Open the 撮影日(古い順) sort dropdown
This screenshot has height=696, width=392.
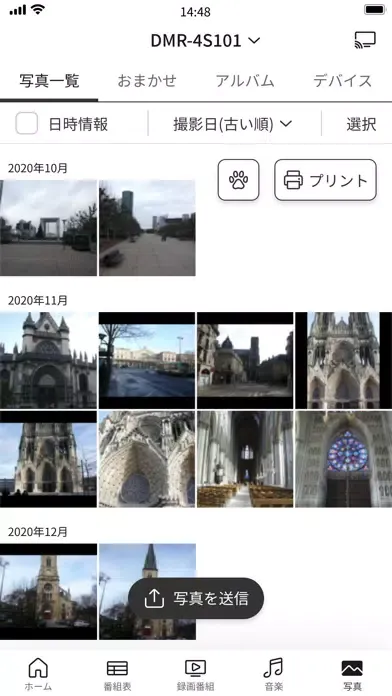233,124
